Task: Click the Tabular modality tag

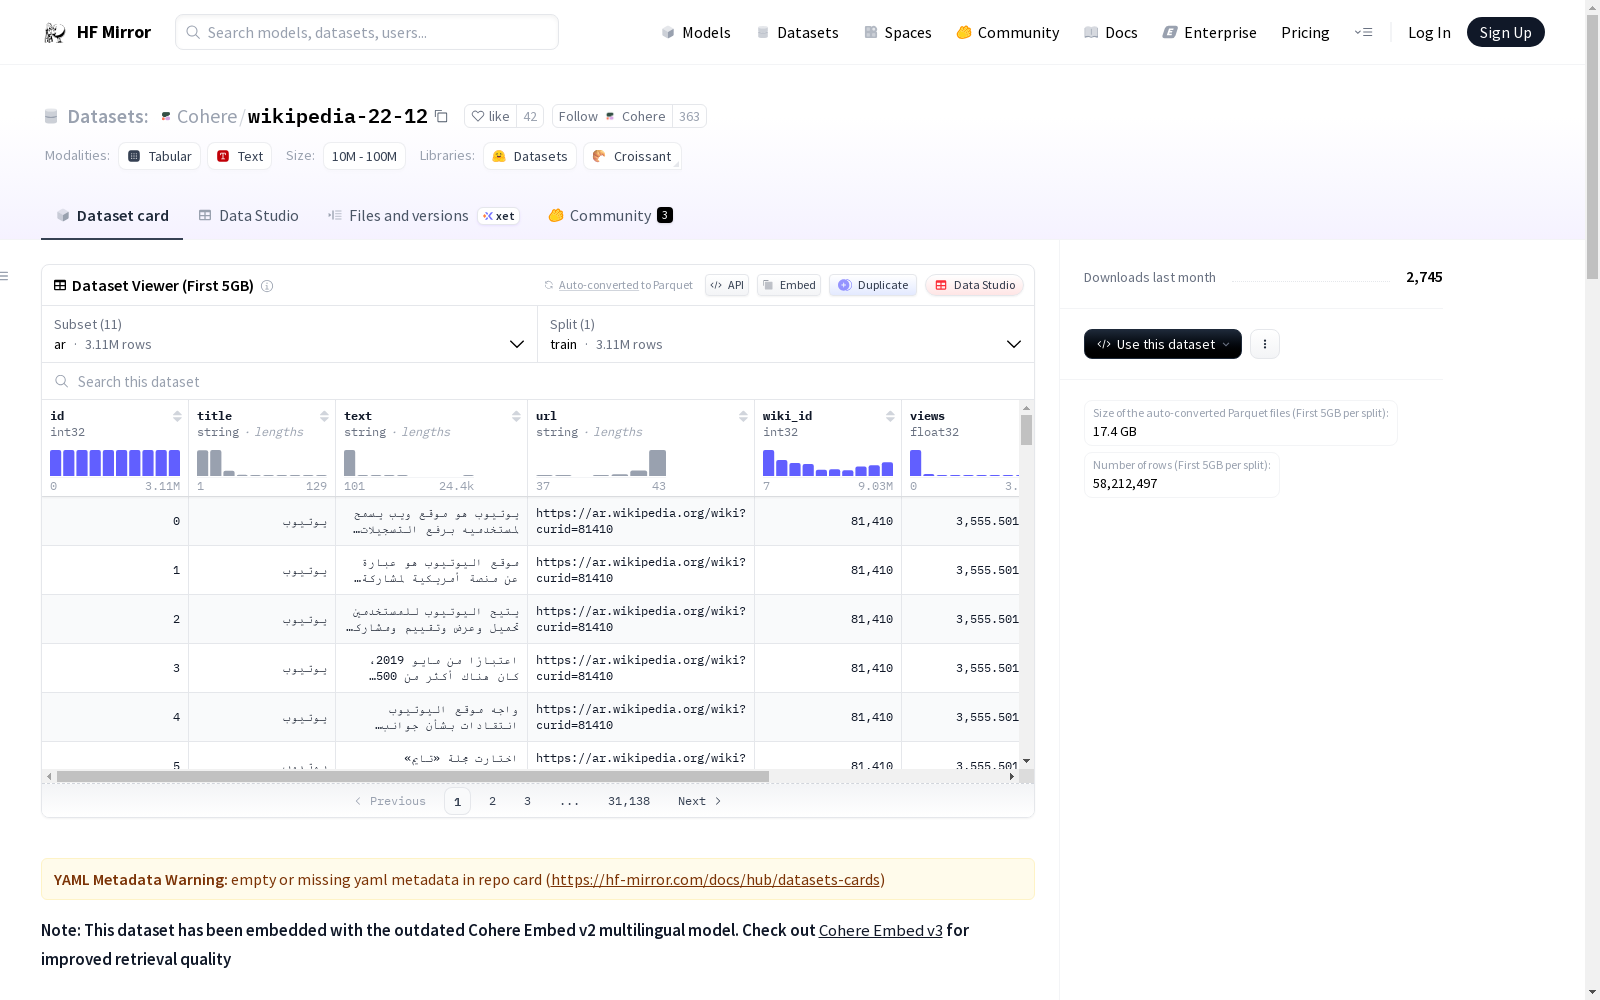Action: tap(160, 156)
